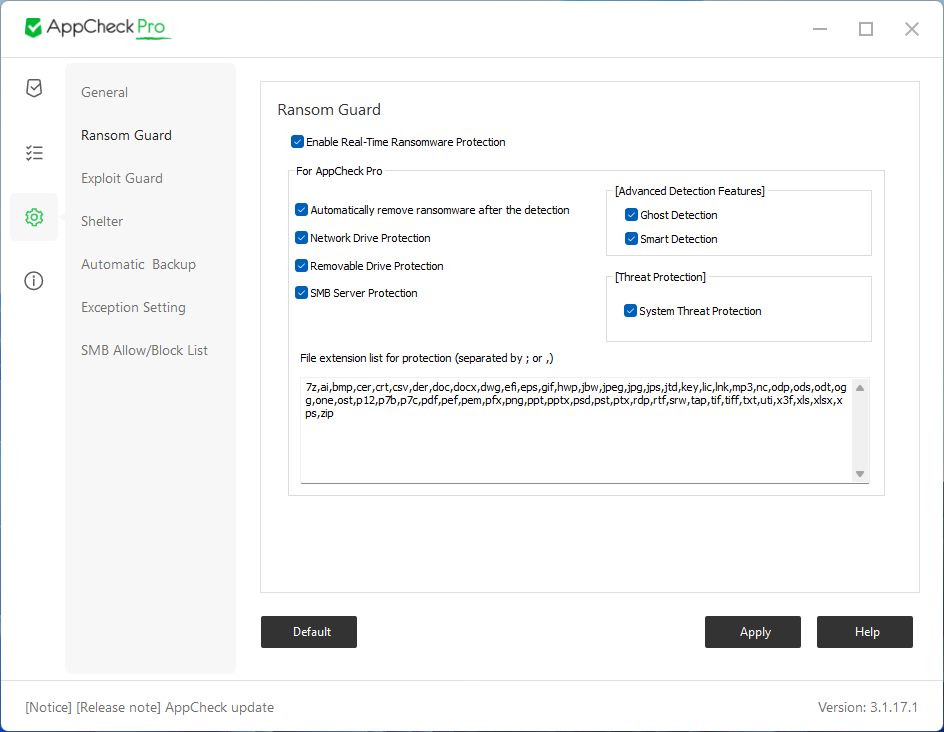Toggle System Threat Protection checkbox
This screenshot has width=944, height=732.
coord(630,311)
